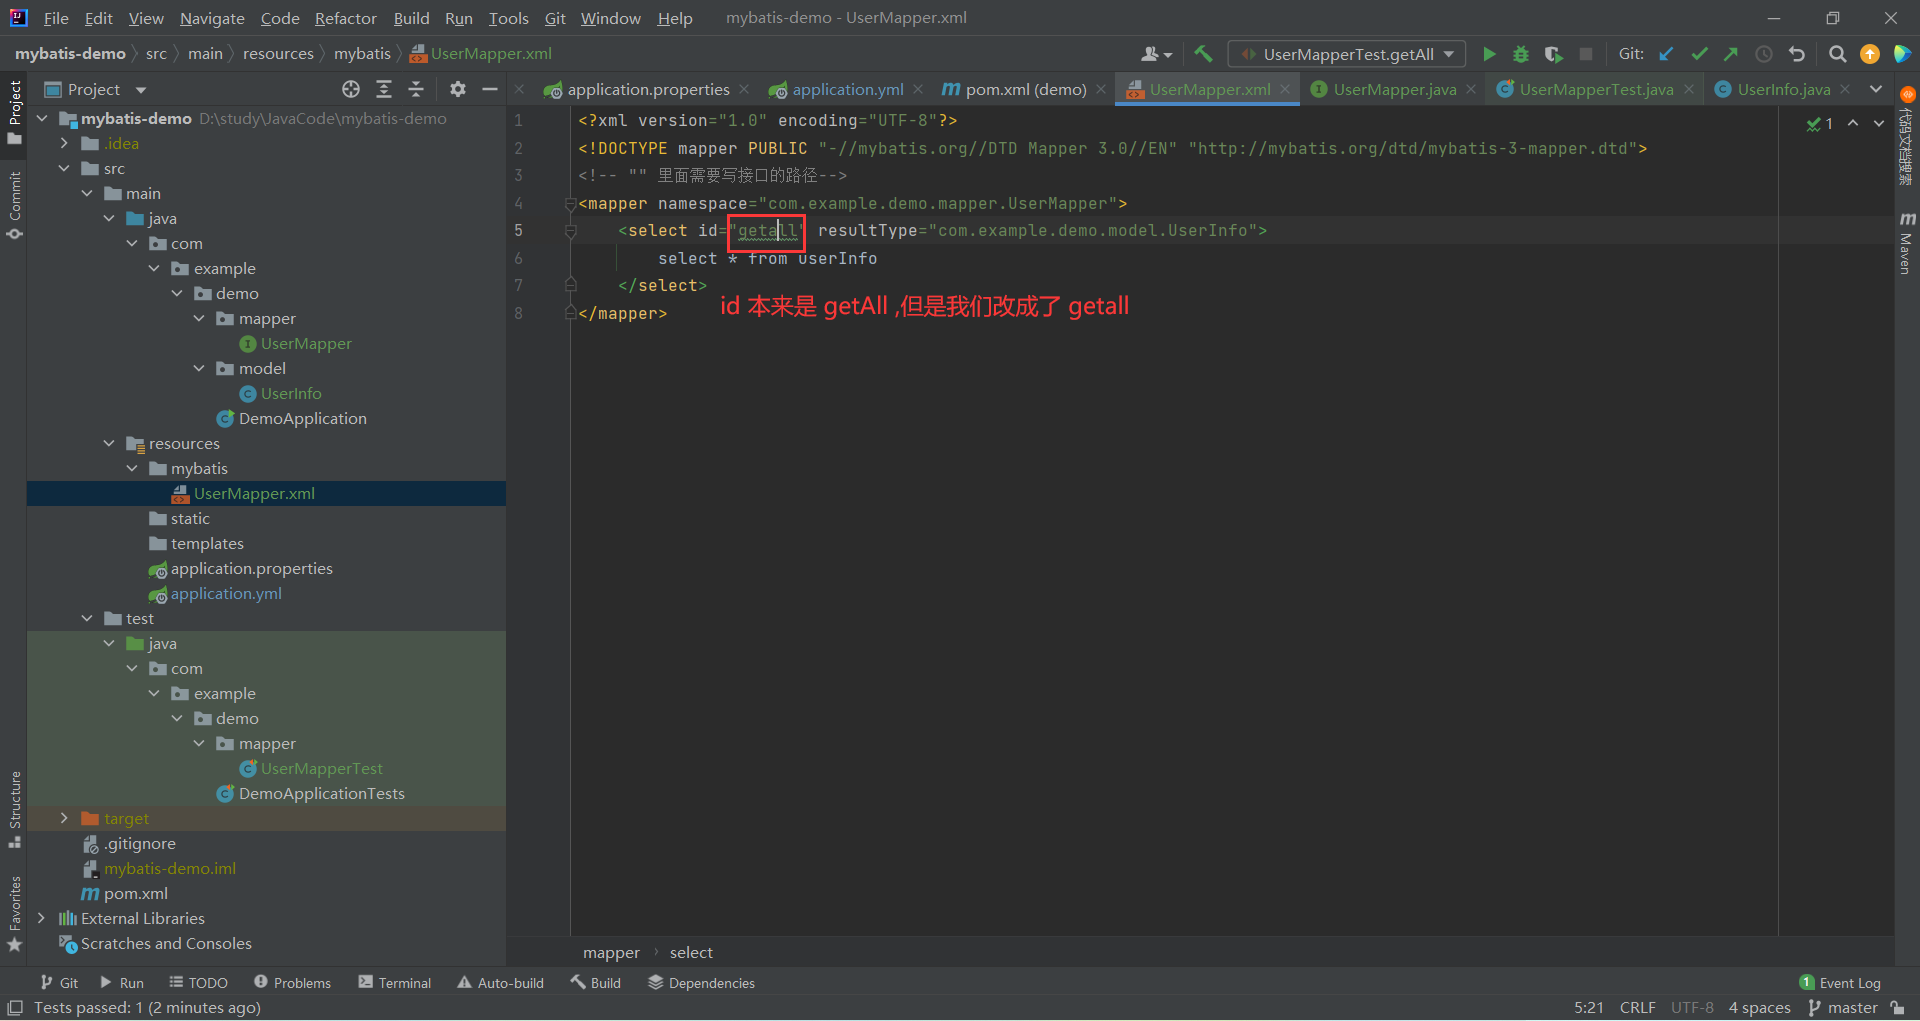Image resolution: width=1920 pixels, height=1021 pixels.
Task: Switch to UserMapperTest.java tab
Action: (1595, 89)
